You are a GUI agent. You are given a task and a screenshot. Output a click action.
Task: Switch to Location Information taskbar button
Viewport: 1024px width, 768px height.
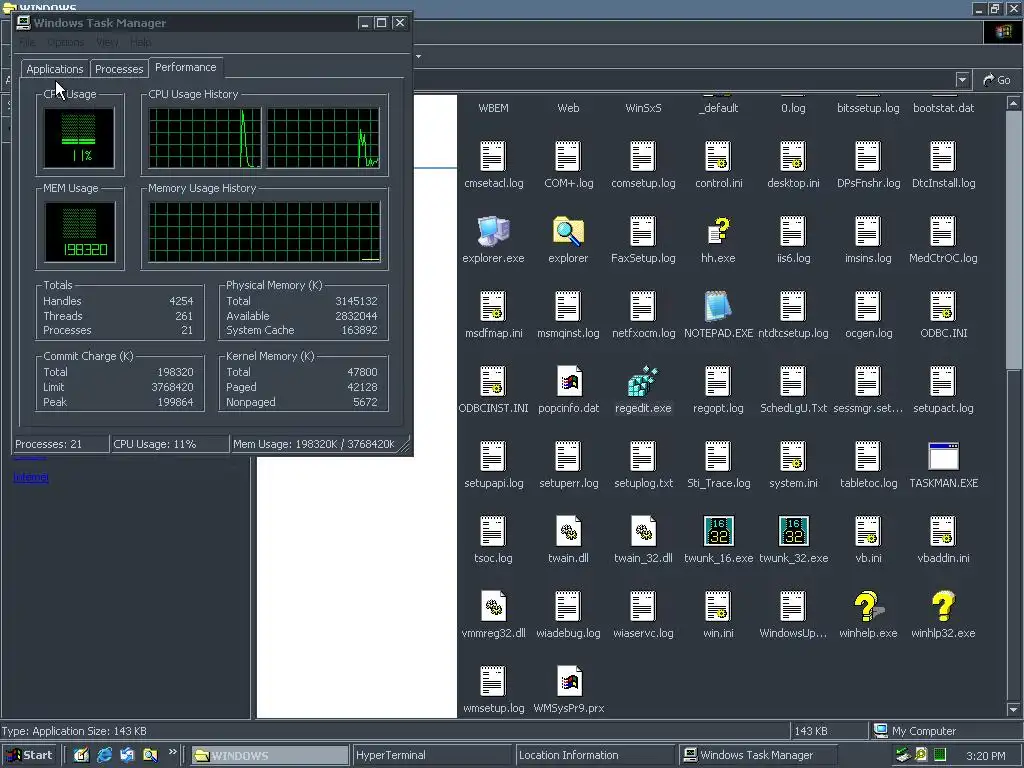click(594, 755)
